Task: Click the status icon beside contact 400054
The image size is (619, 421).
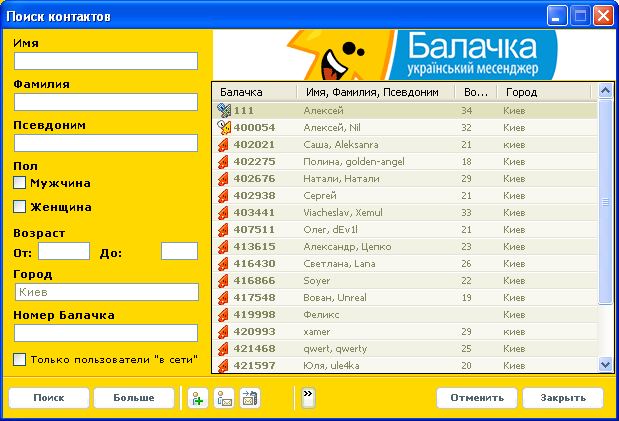Action: tap(224, 127)
